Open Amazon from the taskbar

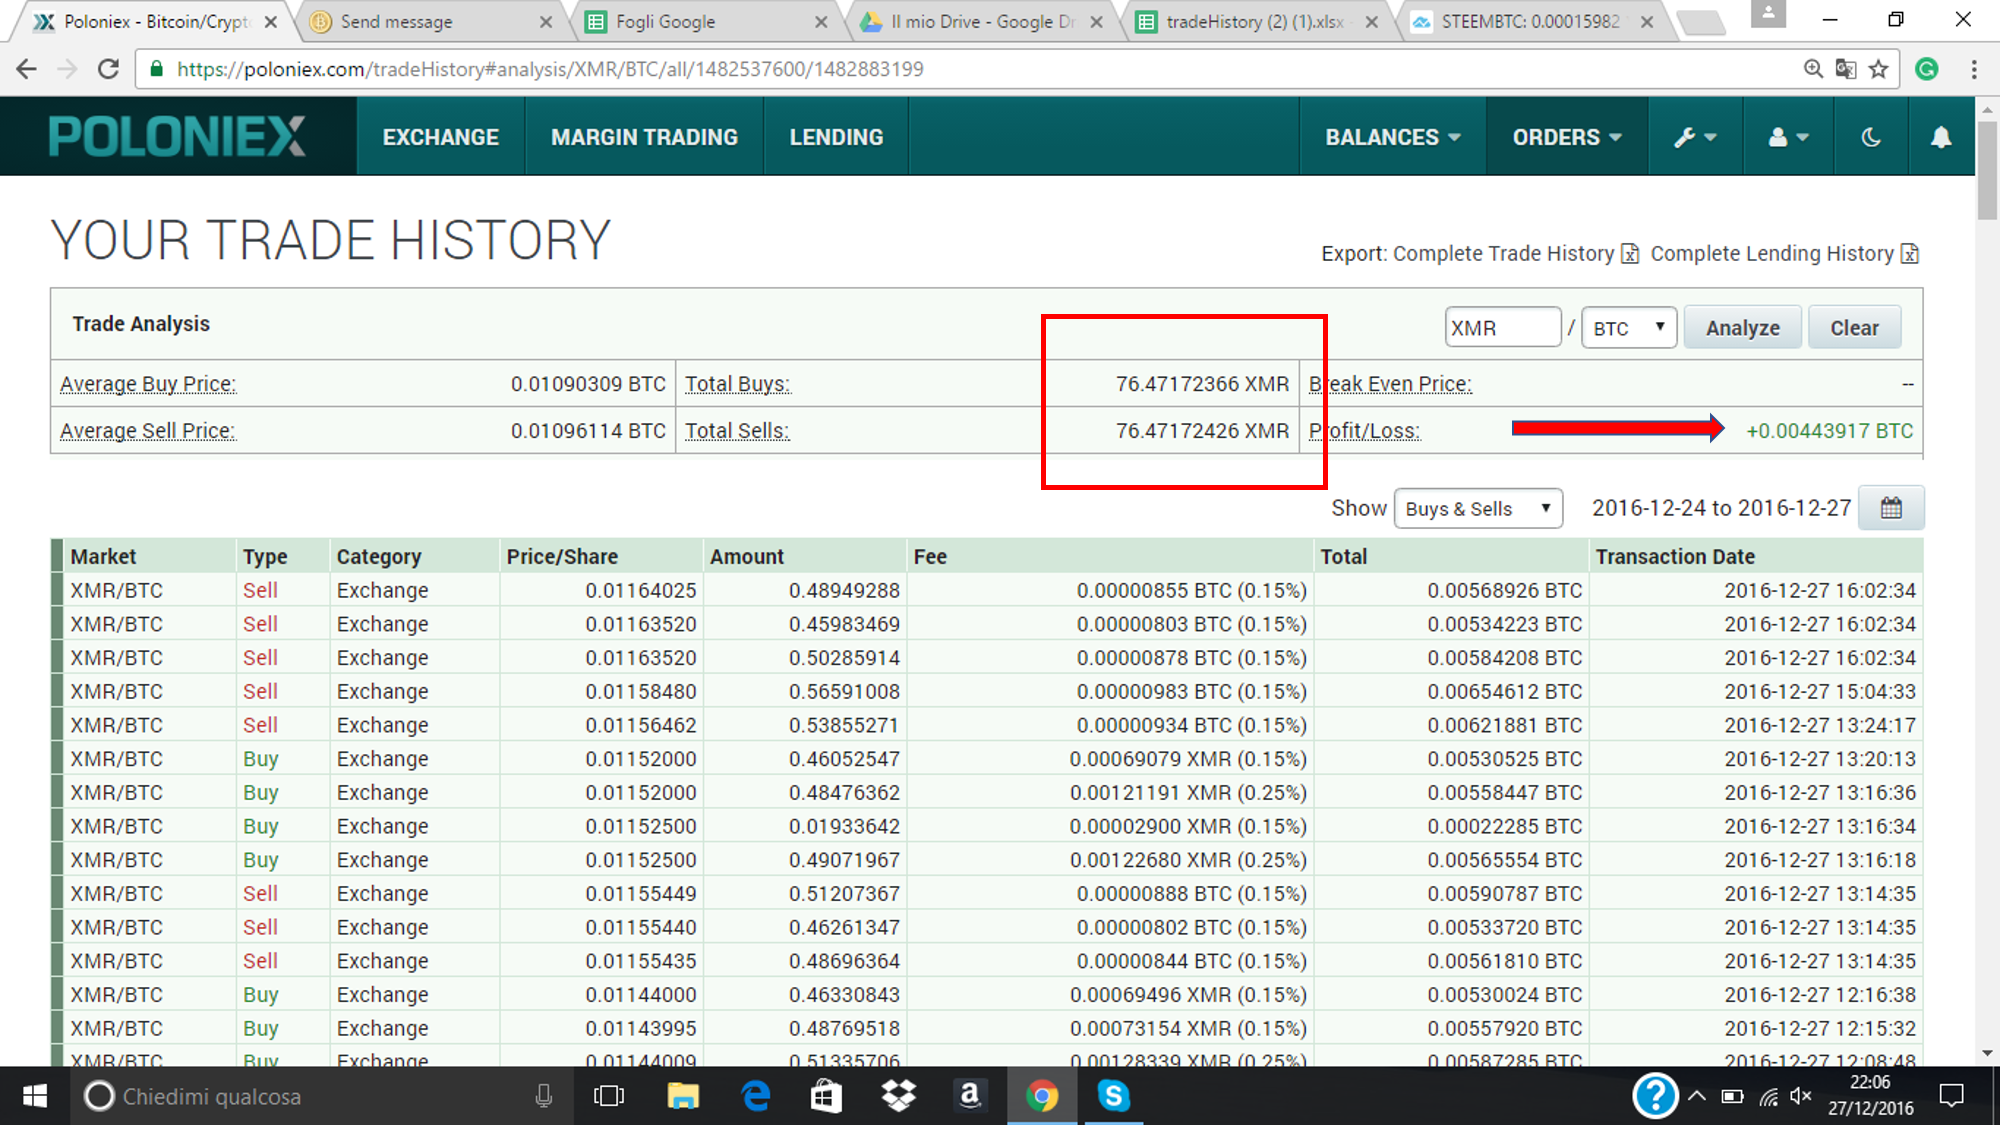[x=969, y=1096]
